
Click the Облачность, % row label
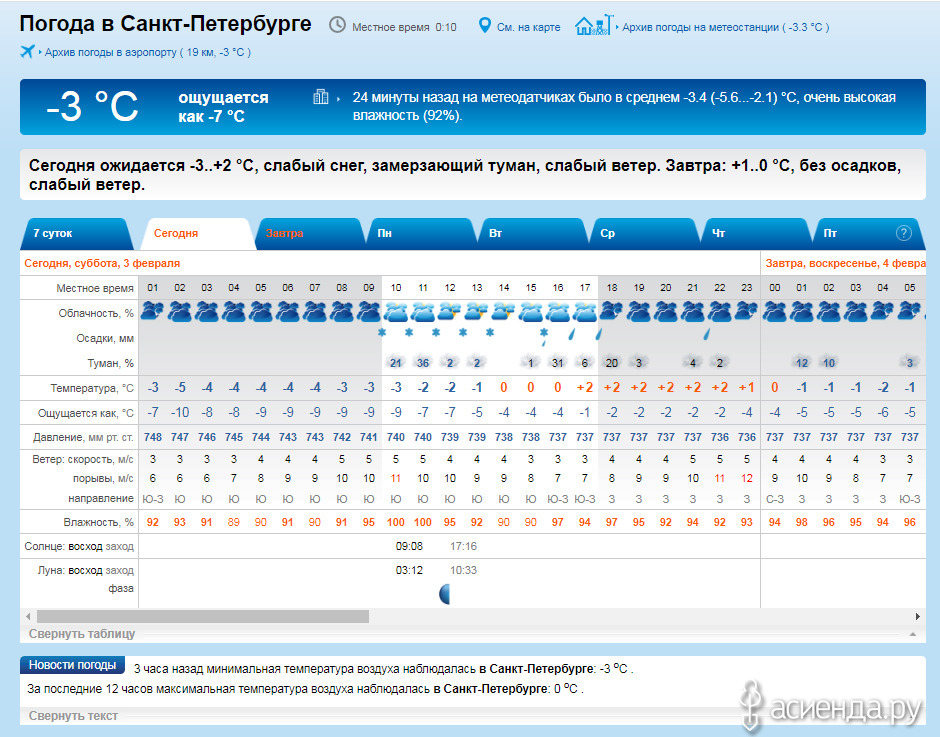tap(96, 313)
